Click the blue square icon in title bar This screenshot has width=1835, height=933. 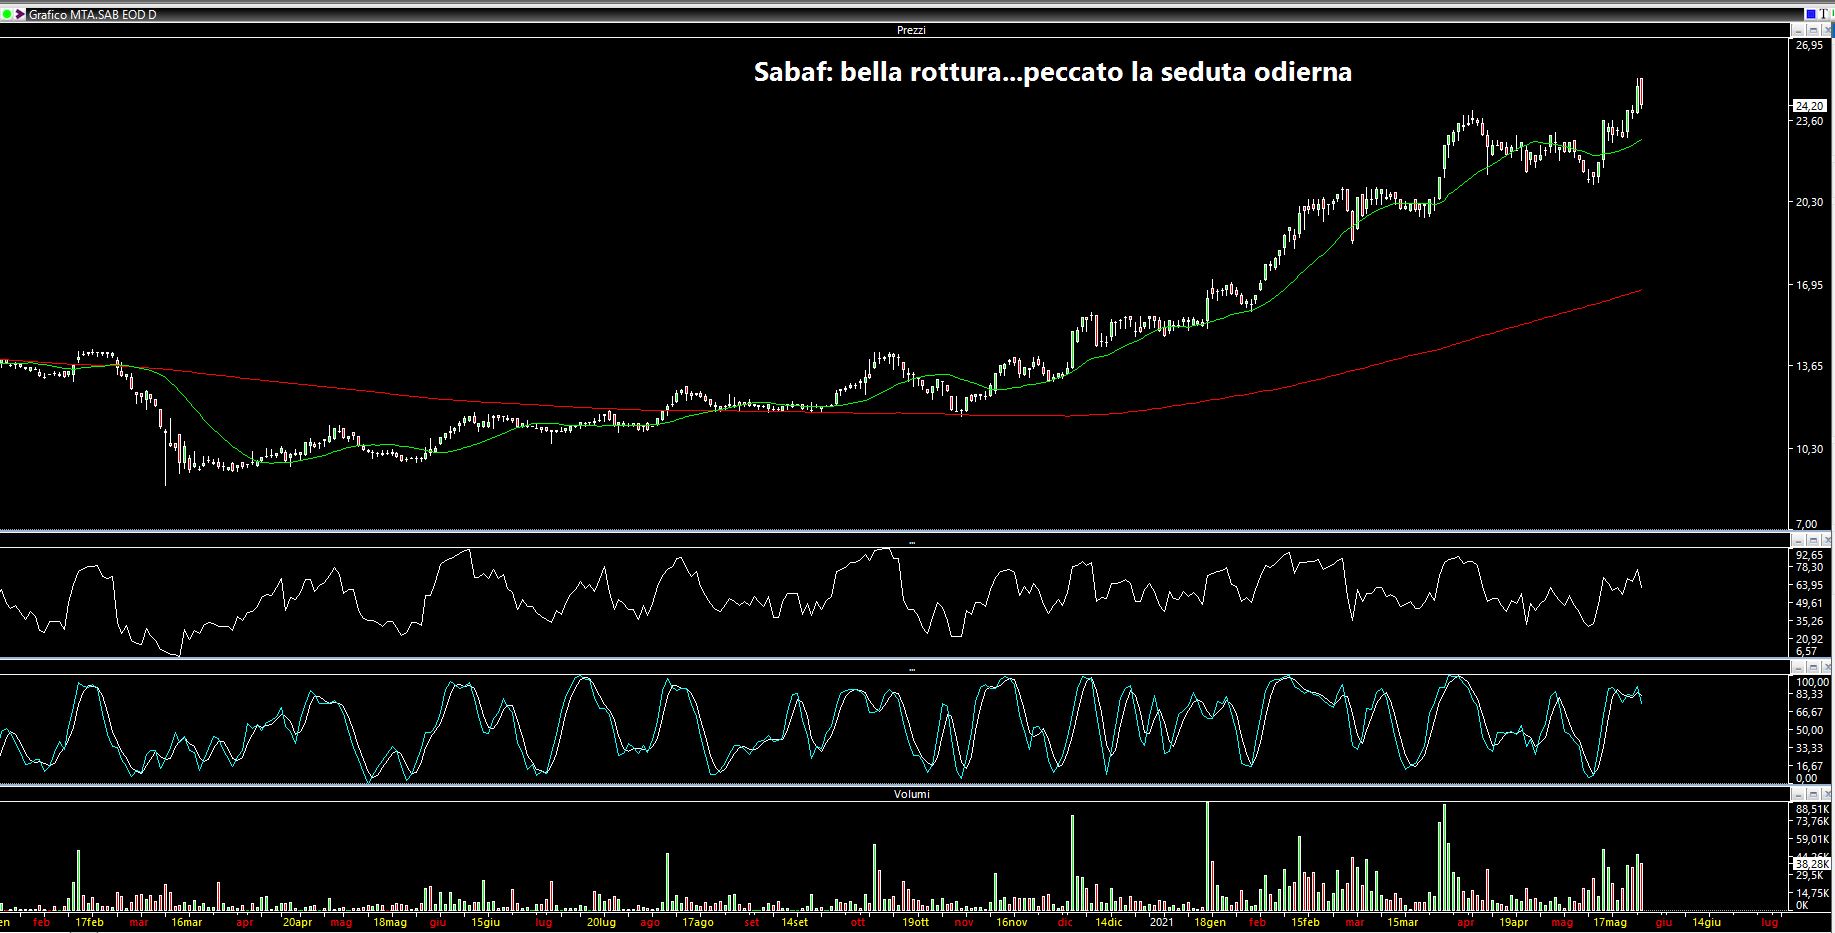click(1811, 14)
